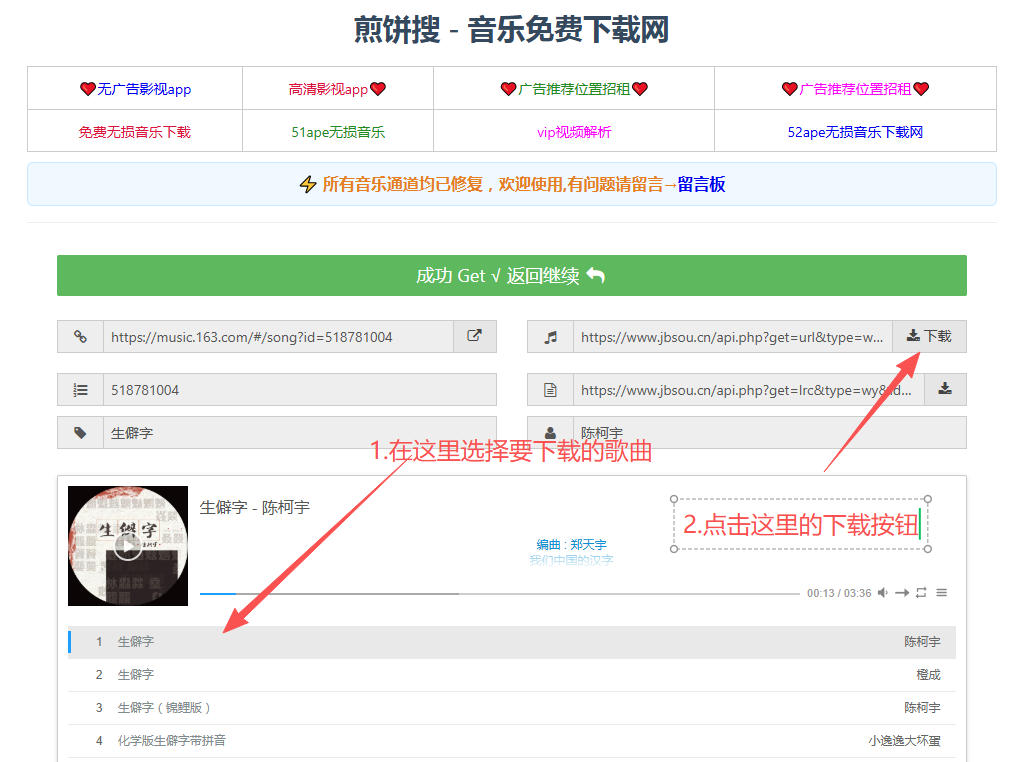Click the lyrics download icon button
1033x762 pixels.
pyautogui.click(x=944, y=389)
